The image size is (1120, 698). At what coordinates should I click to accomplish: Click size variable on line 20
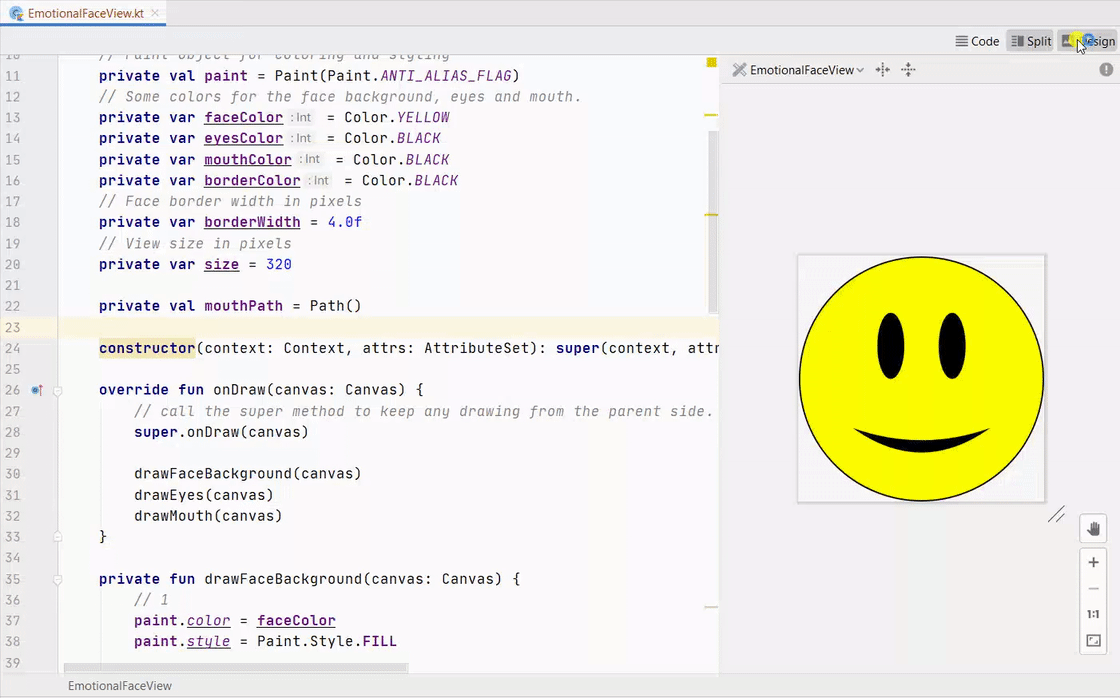(x=221, y=264)
